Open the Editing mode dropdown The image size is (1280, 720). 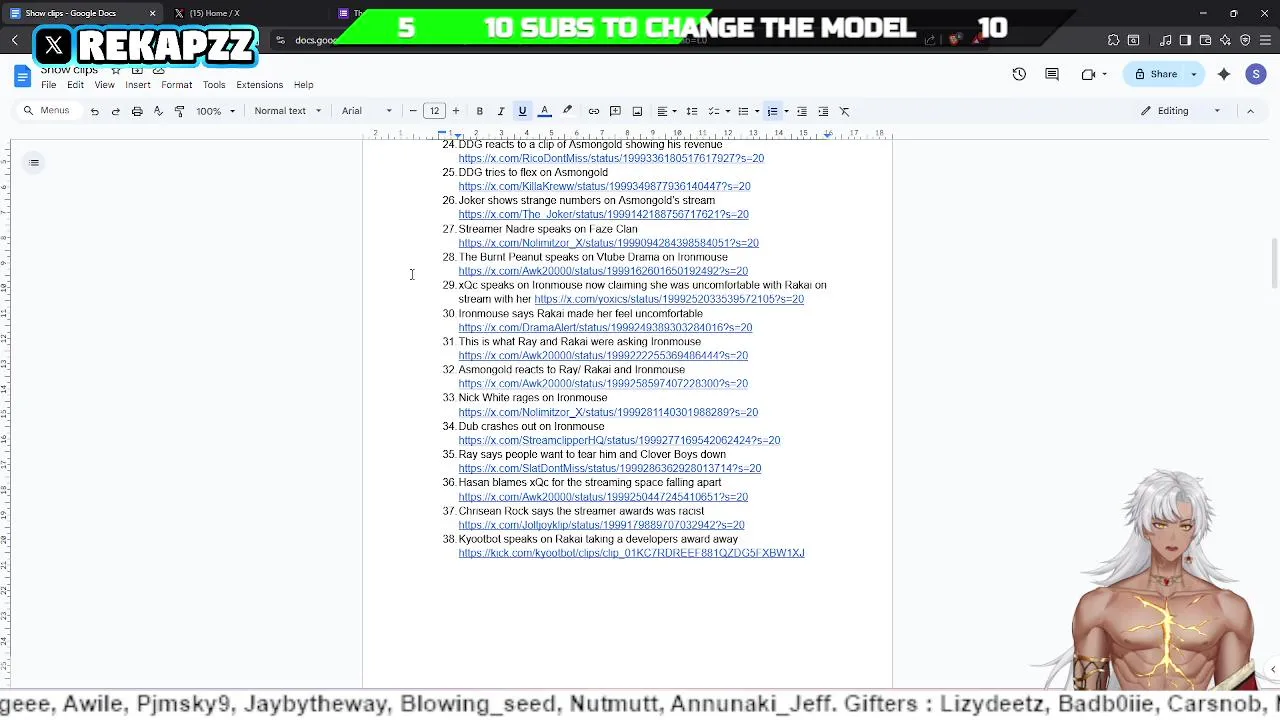tap(1181, 111)
